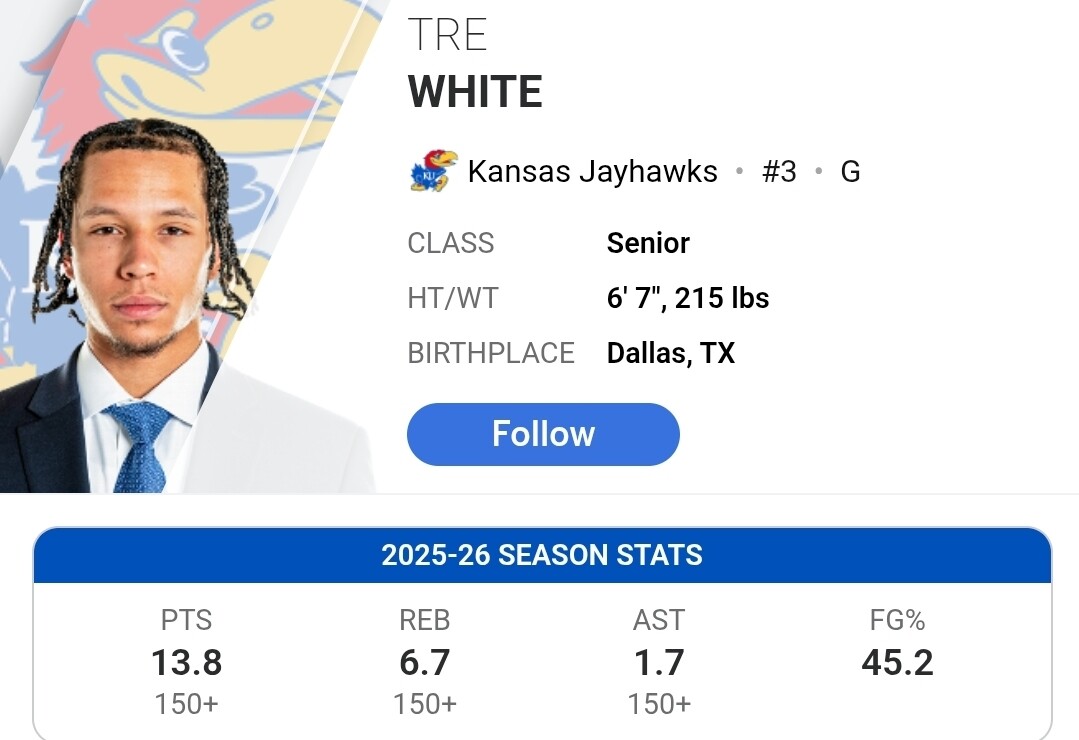The image size is (1079, 740).
Task: Click the 1.7 assists stat
Action: click(x=658, y=662)
